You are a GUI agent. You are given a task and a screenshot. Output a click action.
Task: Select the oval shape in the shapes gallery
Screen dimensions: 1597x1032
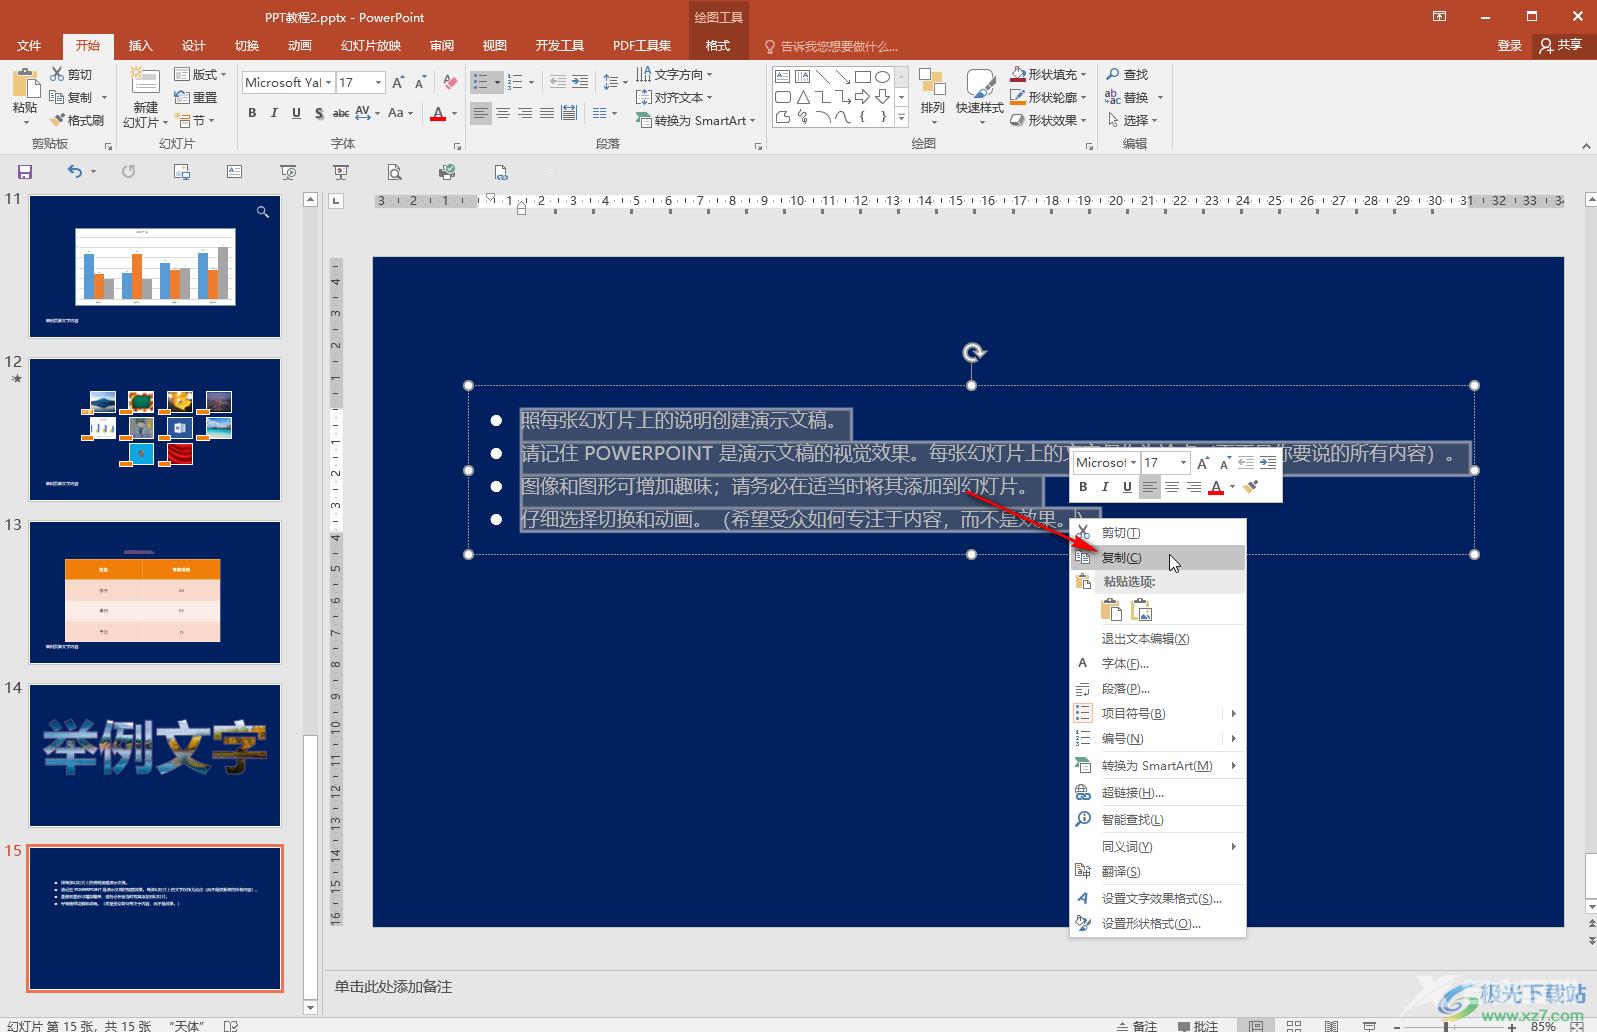pos(882,76)
